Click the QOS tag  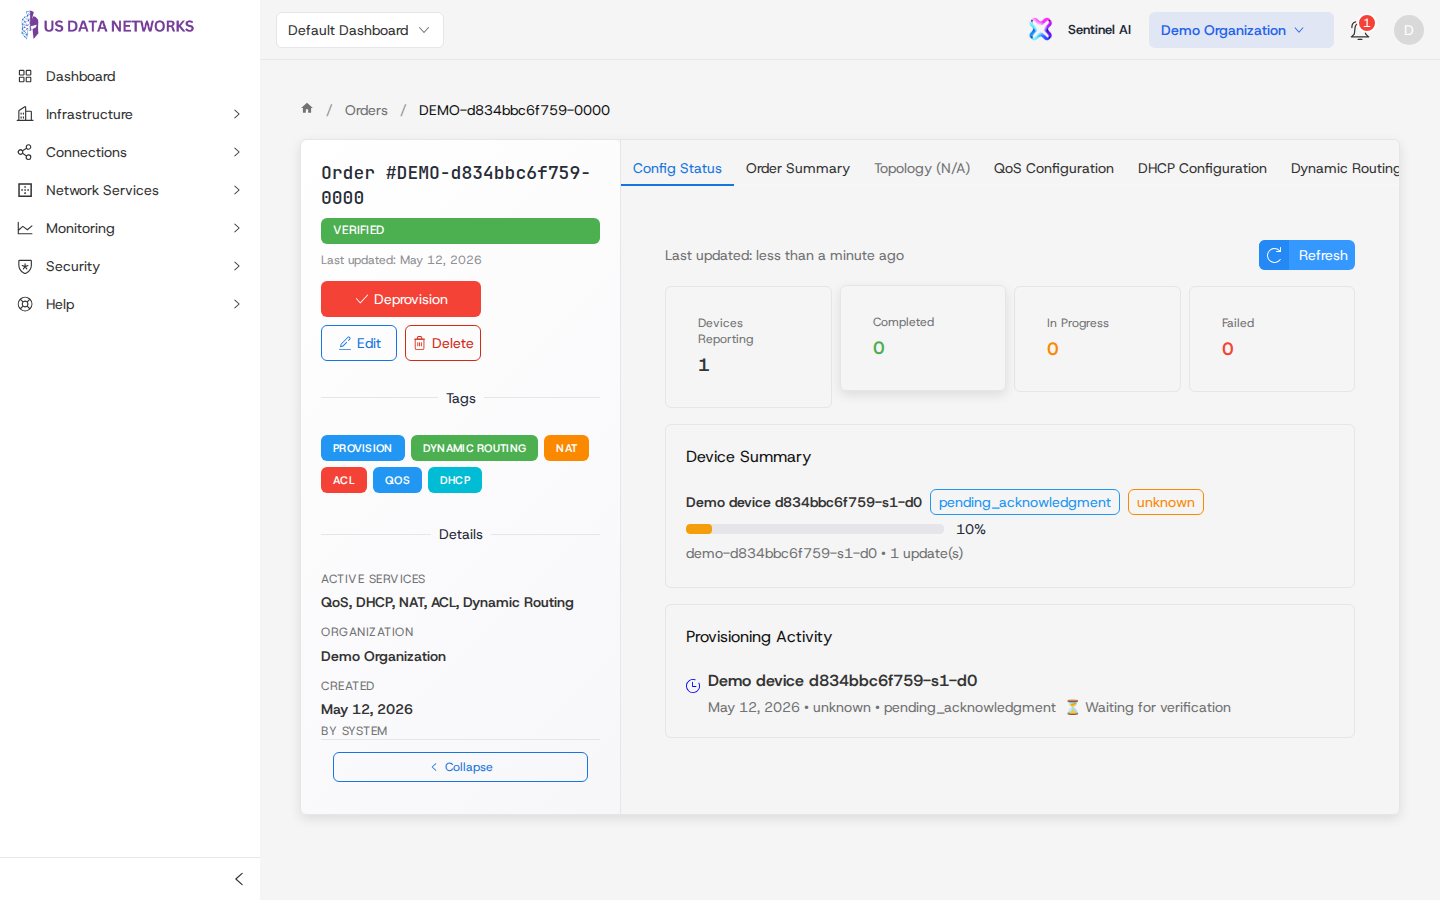397,480
